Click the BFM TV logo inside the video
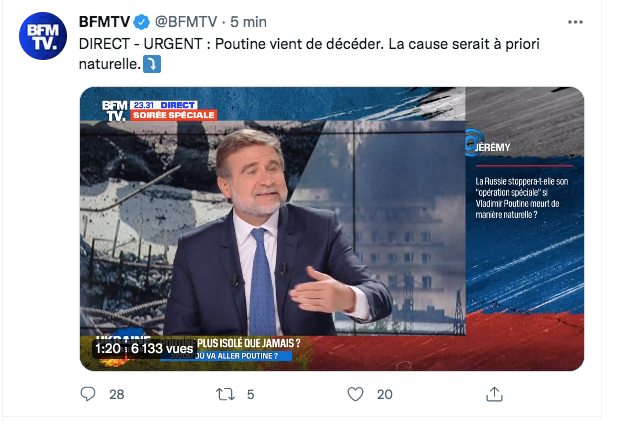Screen dimensions: 624x421 point(114,110)
